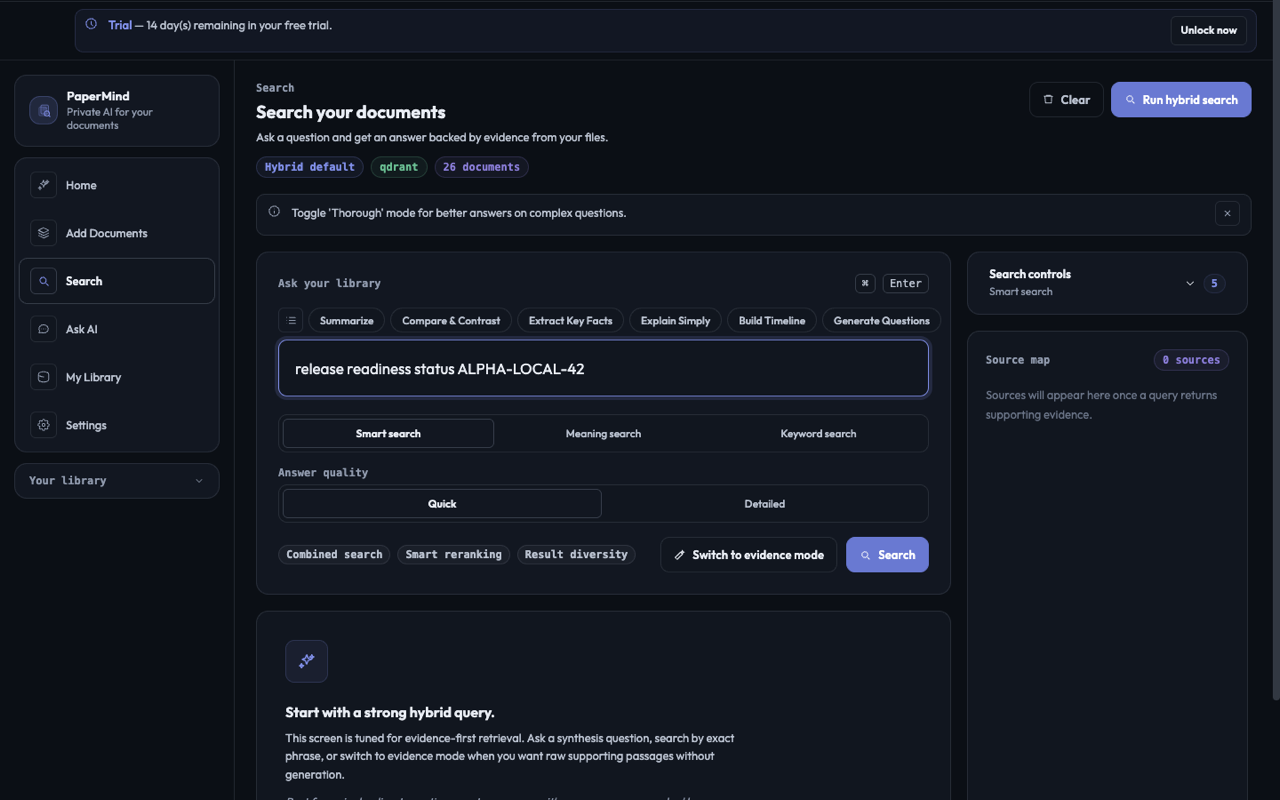Click the 26 documents tag

pos(481,167)
